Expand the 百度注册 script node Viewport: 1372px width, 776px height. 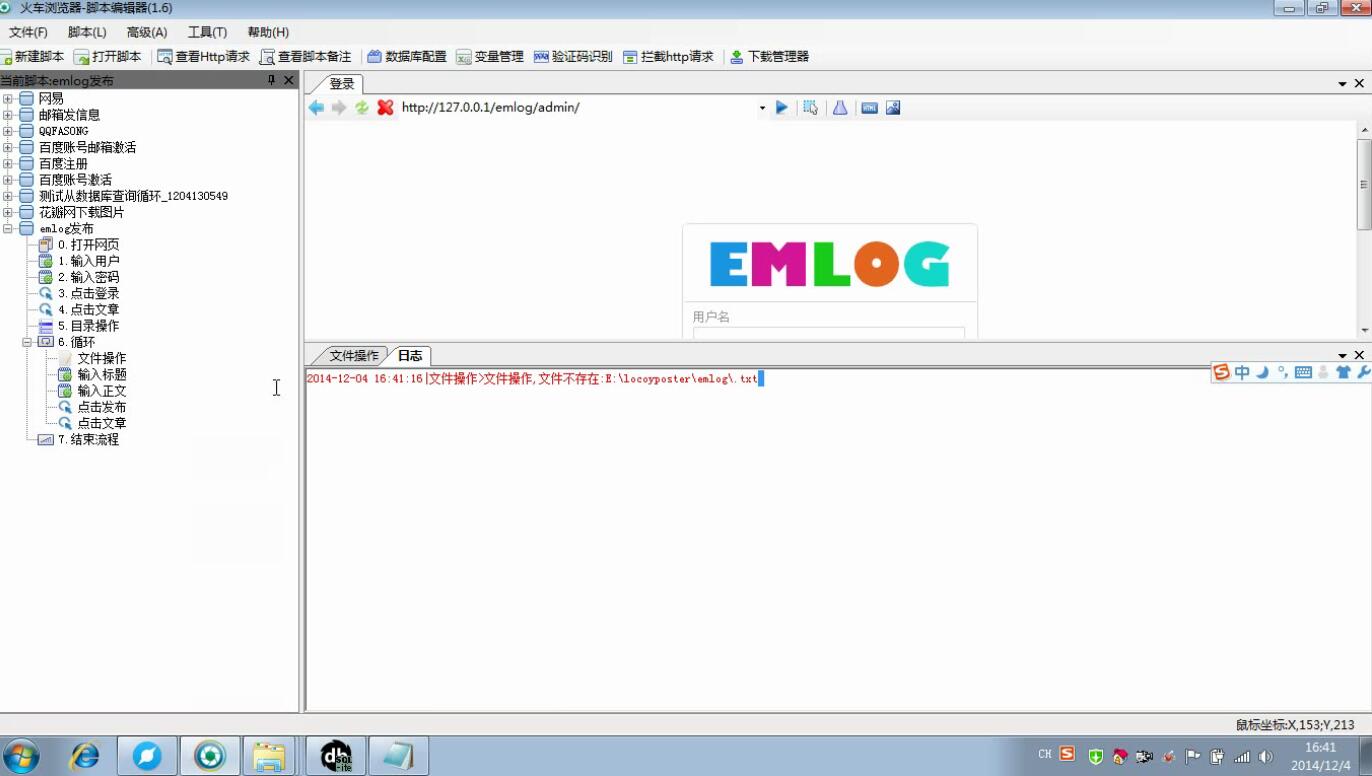[8, 164]
